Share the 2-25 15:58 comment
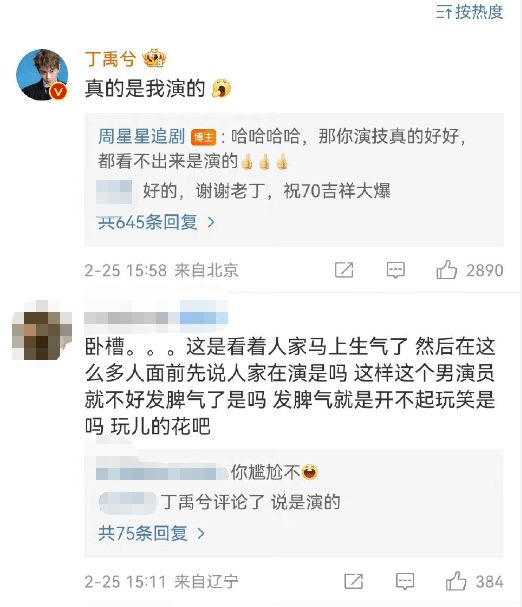The width and height of the screenshot is (522, 607). [x=344, y=270]
